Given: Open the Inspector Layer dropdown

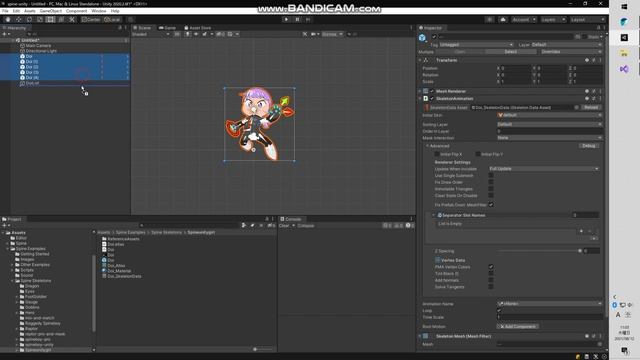Looking at the screenshot, I should tap(566, 44).
